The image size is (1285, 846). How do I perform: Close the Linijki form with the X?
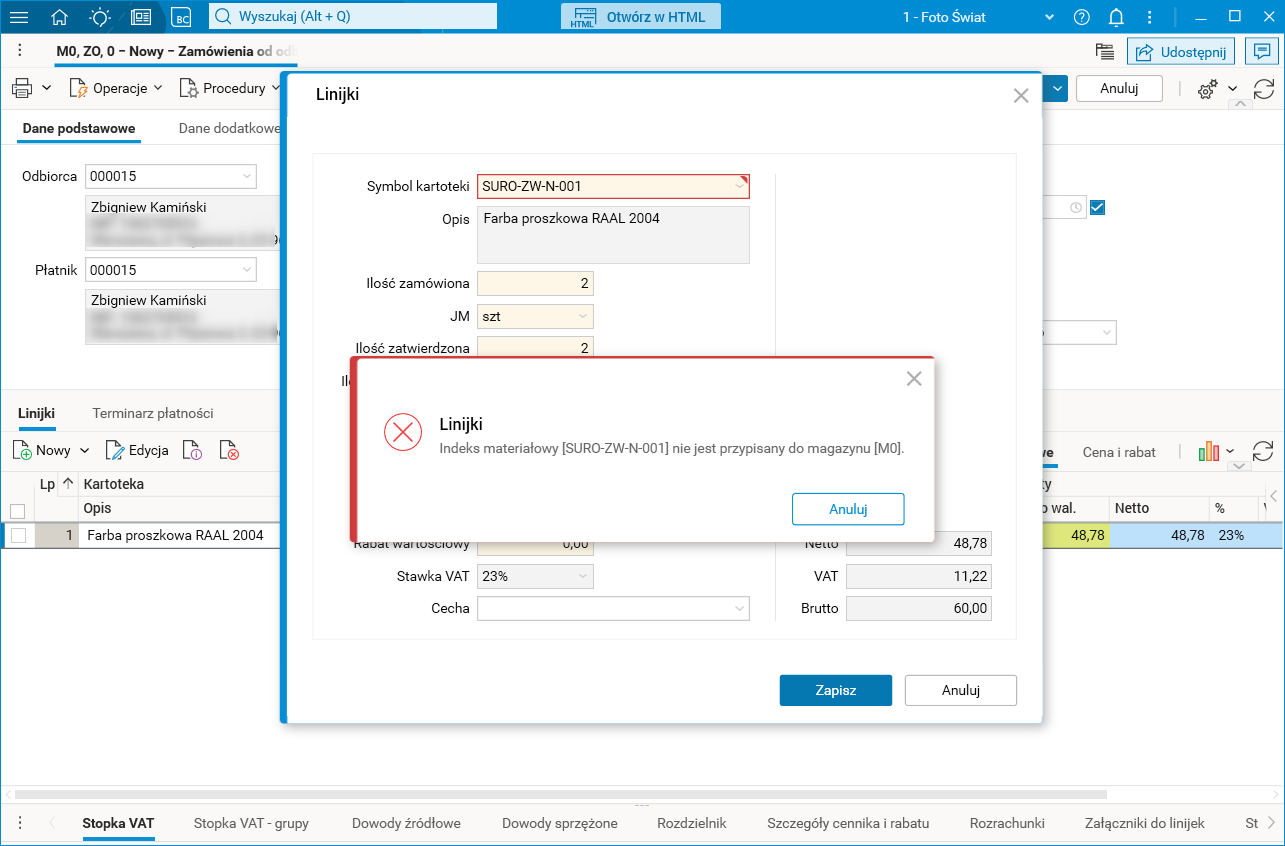1020,95
